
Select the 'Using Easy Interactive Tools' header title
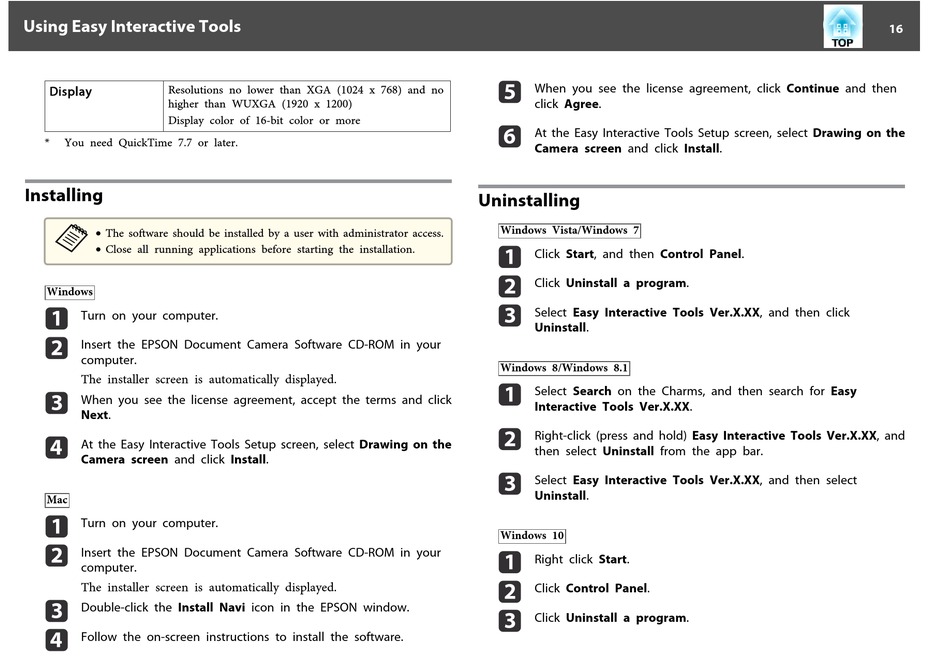tap(131, 27)
